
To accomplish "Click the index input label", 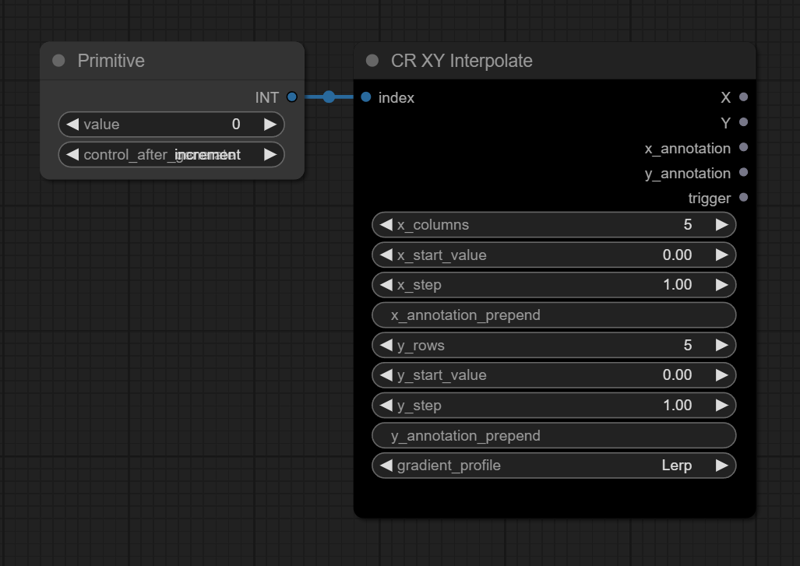I will (396, 97).
